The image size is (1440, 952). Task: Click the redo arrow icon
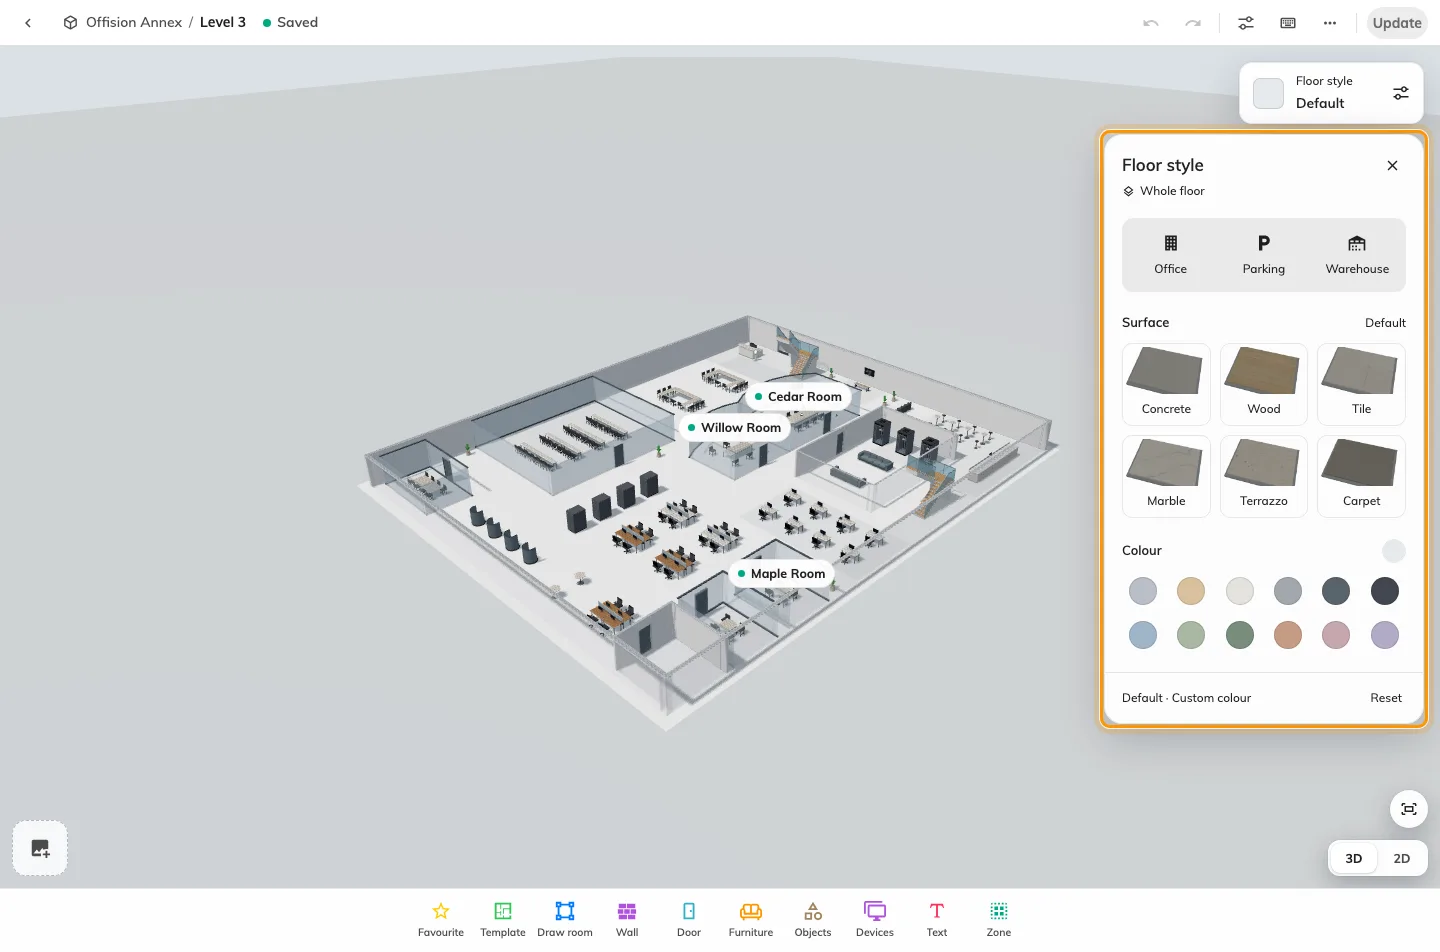[1193, 23]
